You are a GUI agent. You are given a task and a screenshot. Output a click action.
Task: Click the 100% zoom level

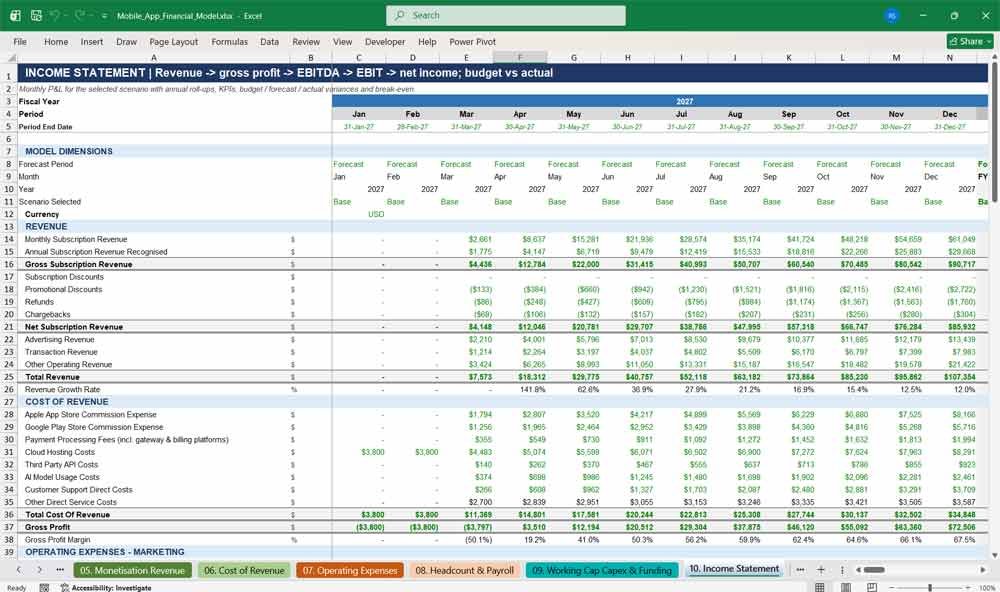[x=987, y=588]
